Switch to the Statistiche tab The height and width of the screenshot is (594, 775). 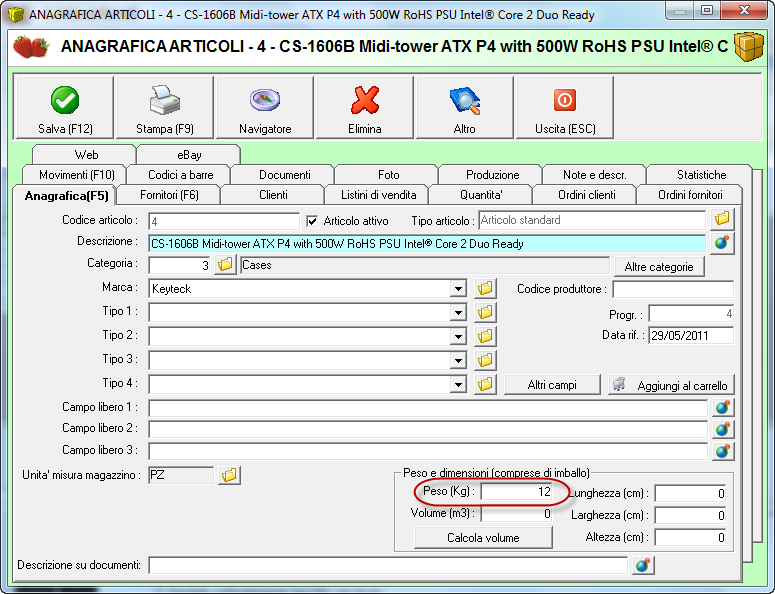701,175
